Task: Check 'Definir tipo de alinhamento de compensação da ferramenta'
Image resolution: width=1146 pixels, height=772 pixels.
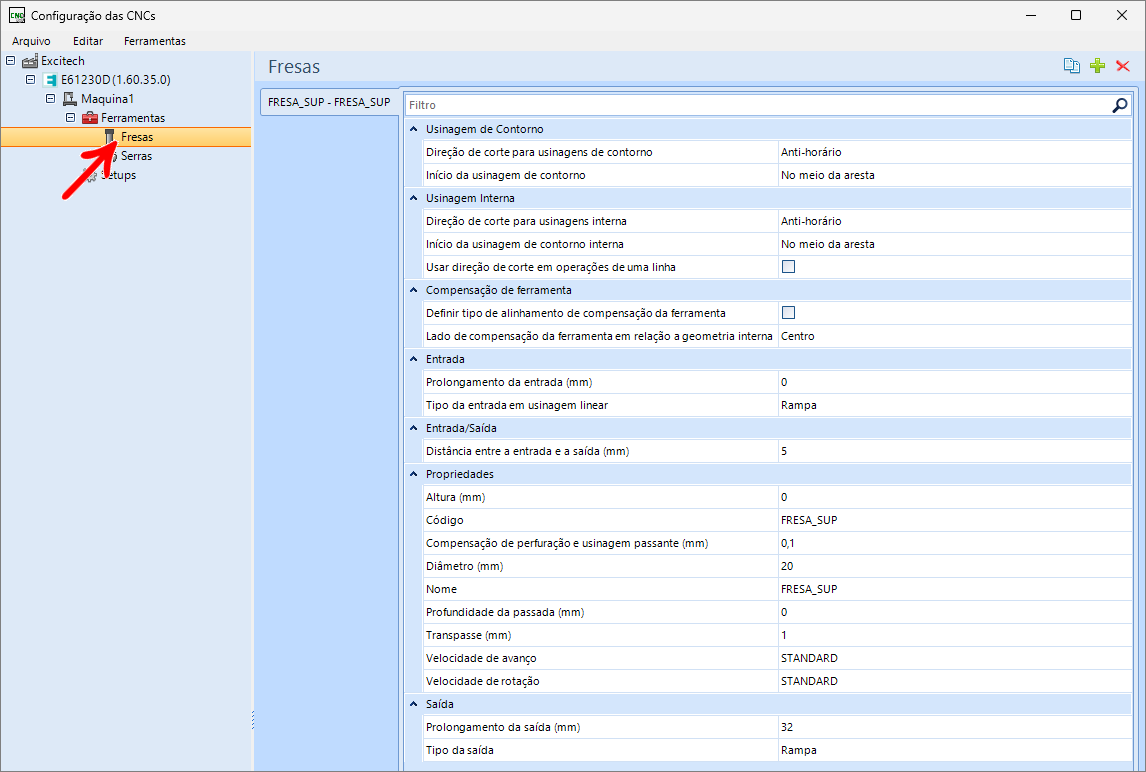Action: click(788, 313)
